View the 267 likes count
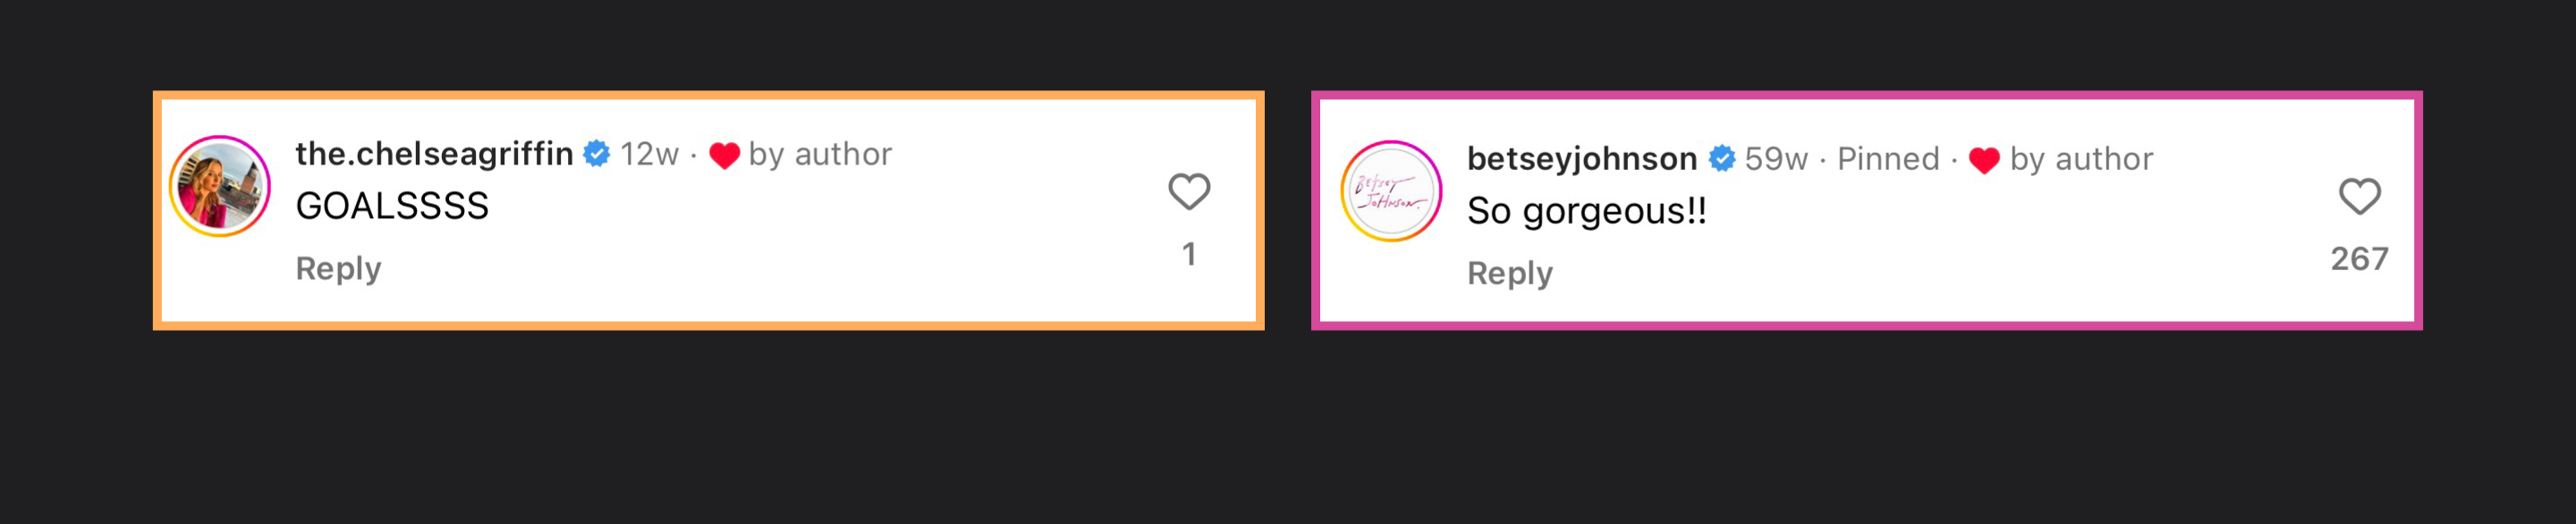 pyautogui.click(x=2359, y=259)
